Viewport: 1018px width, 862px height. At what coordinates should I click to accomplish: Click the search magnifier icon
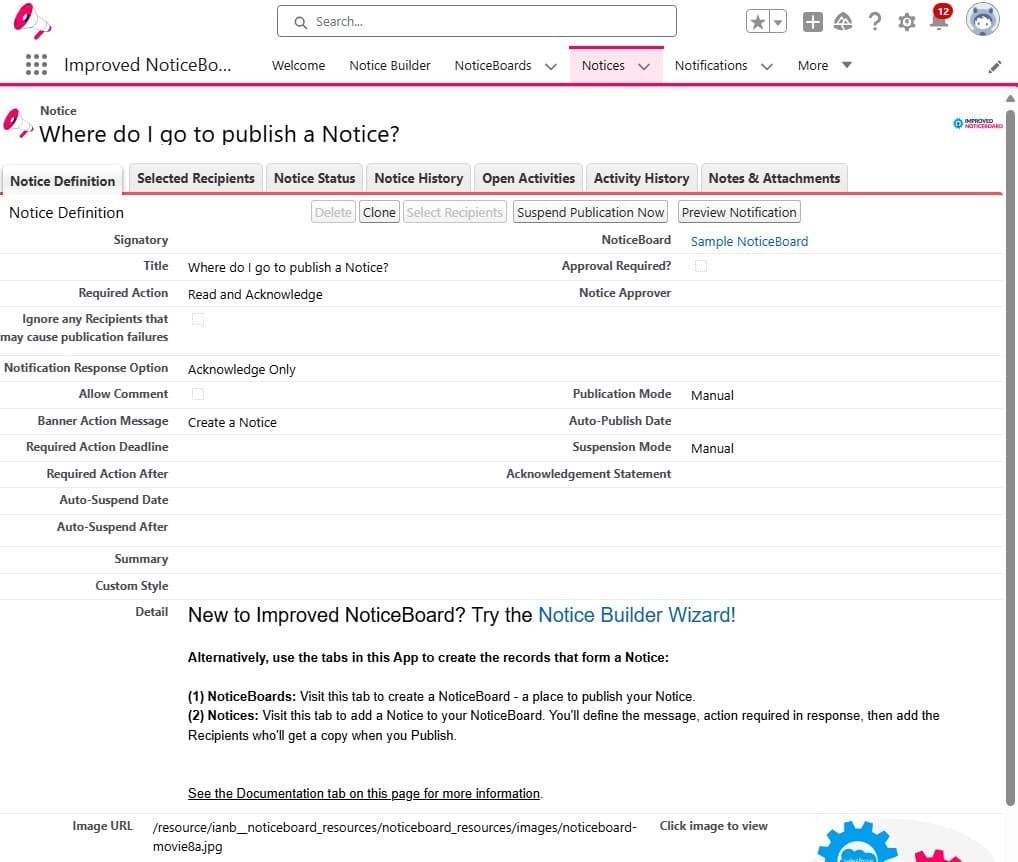pos(301,22)
